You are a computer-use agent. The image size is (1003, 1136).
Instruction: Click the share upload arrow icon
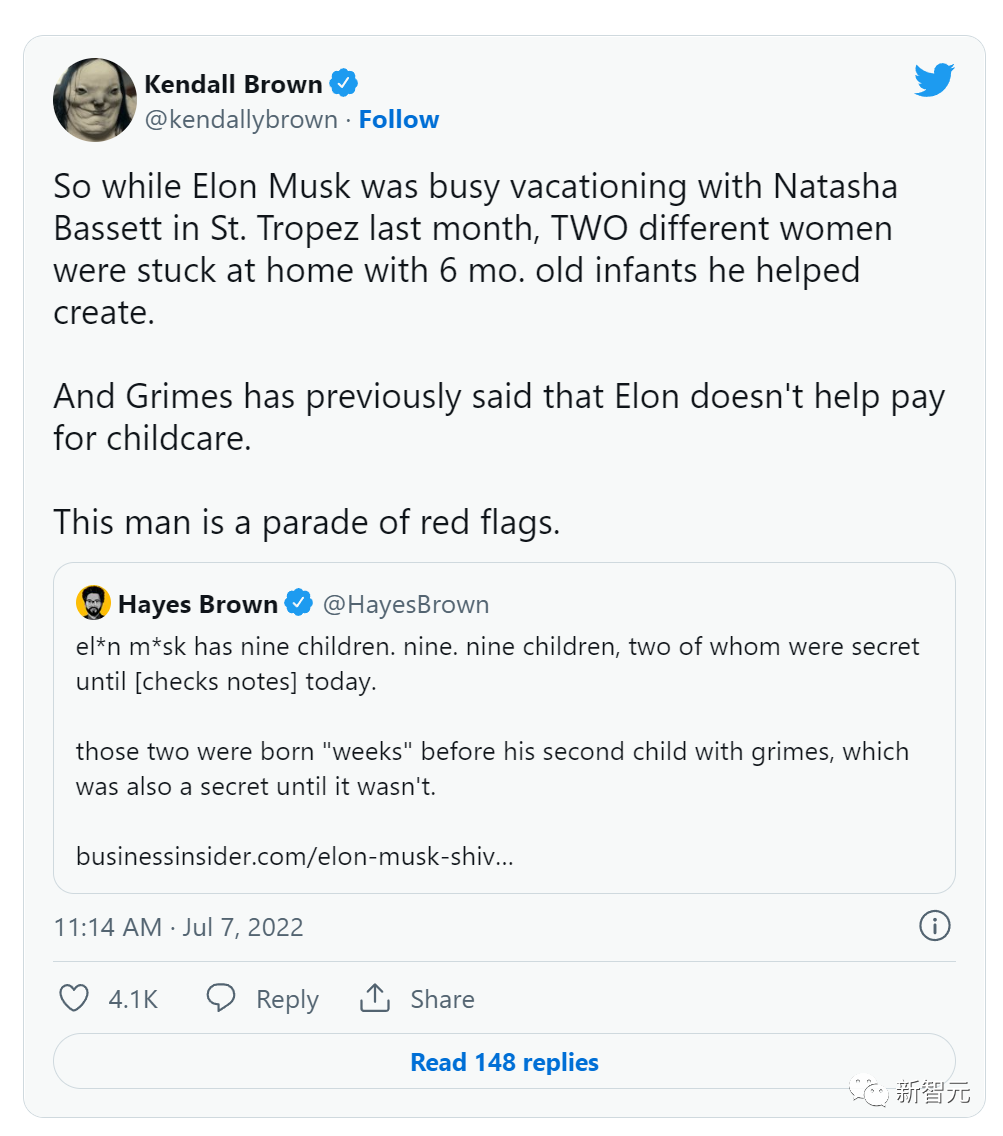374,998
